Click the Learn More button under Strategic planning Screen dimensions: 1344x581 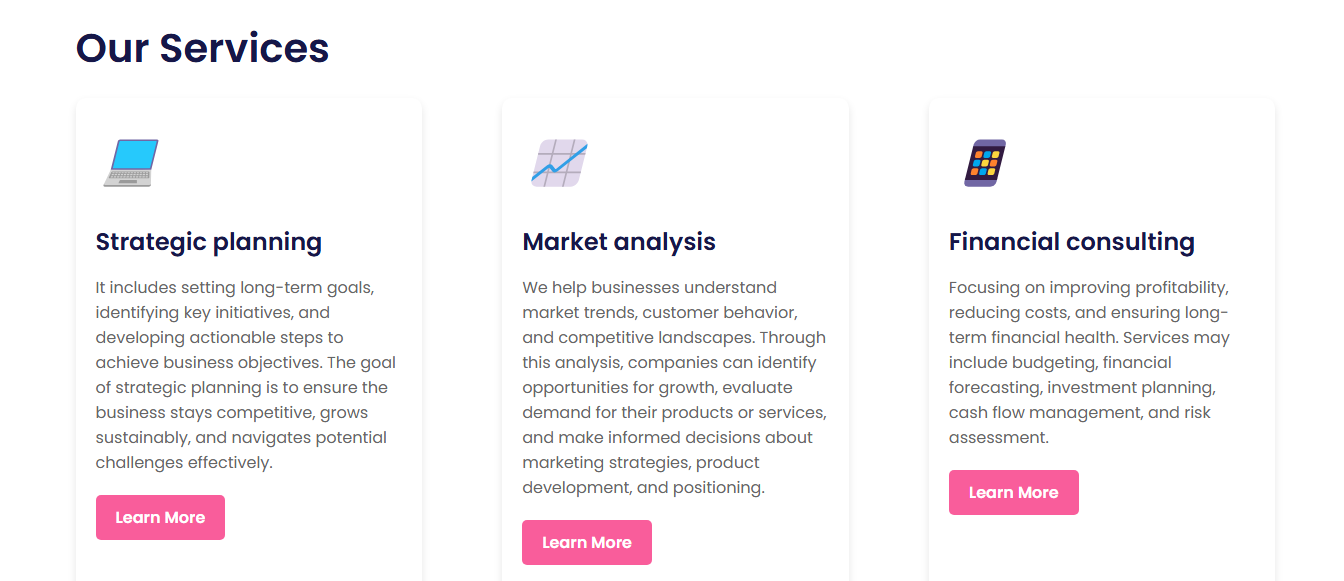(x=160, y=517)
